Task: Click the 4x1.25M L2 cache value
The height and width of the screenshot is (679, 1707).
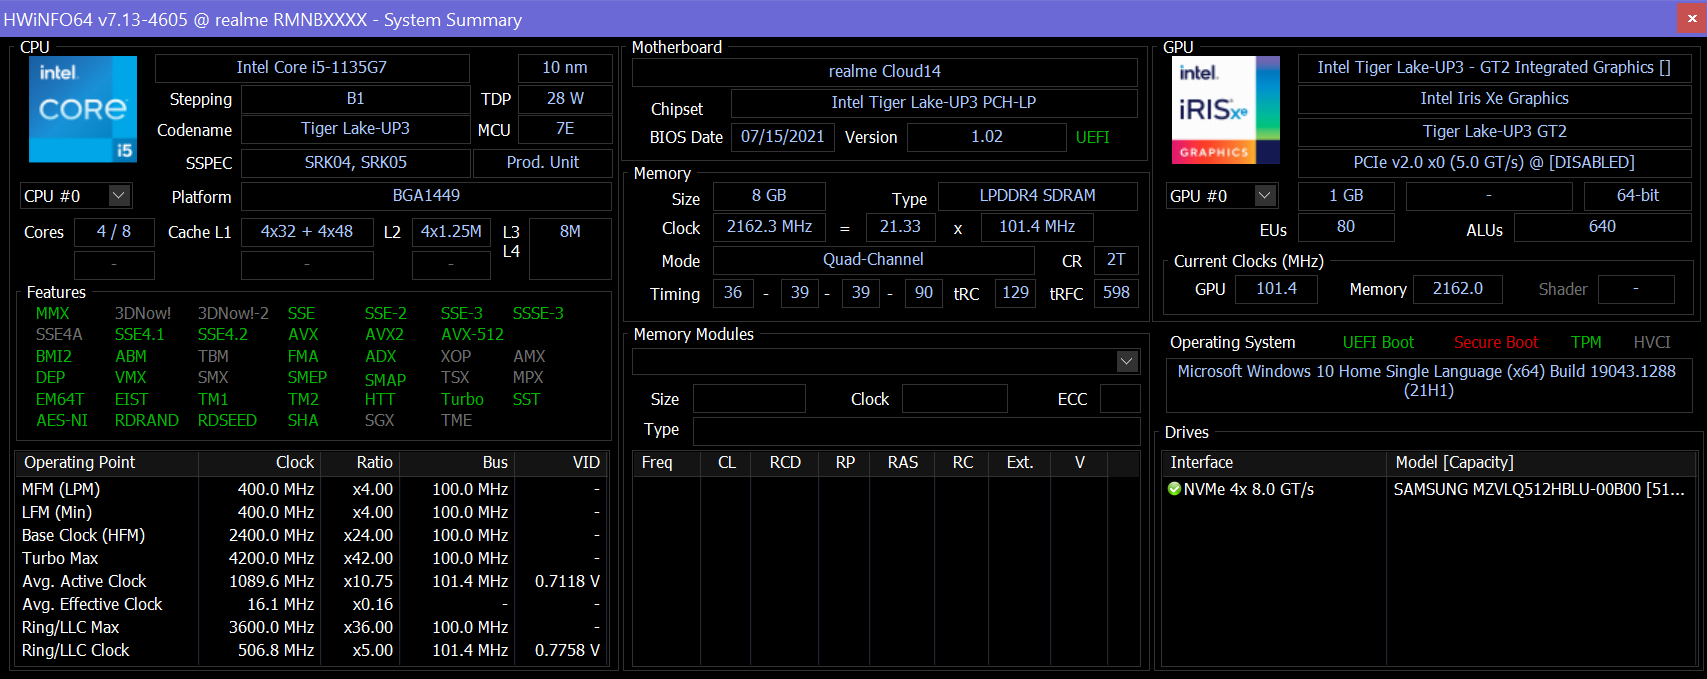Action: click(451, 232)
